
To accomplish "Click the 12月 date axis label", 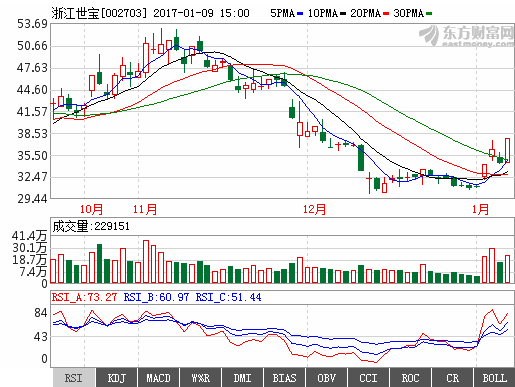I will pyautogui.click(x=314, y=209).
